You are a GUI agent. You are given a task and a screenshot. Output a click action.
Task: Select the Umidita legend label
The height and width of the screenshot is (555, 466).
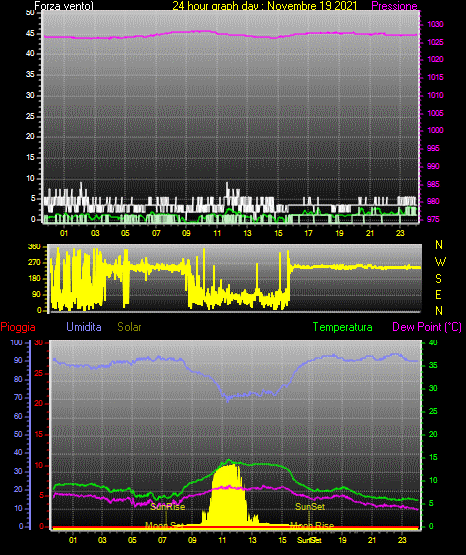pos(84,327)
